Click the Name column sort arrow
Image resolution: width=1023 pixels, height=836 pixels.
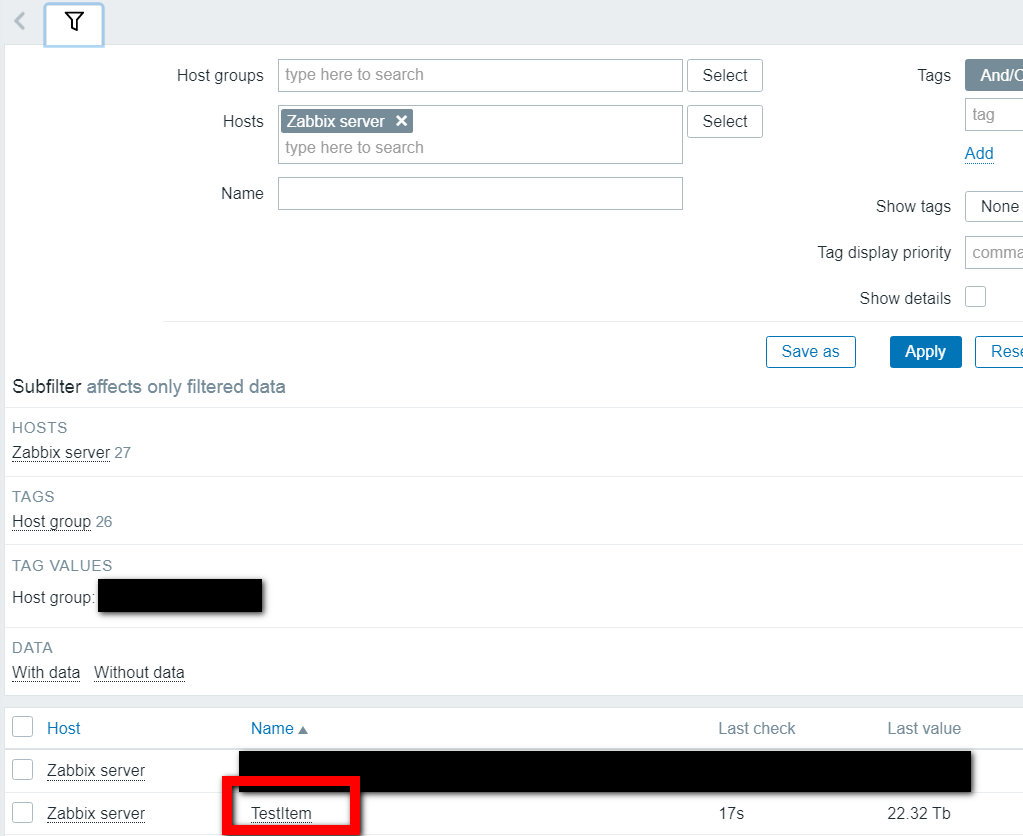303,730
